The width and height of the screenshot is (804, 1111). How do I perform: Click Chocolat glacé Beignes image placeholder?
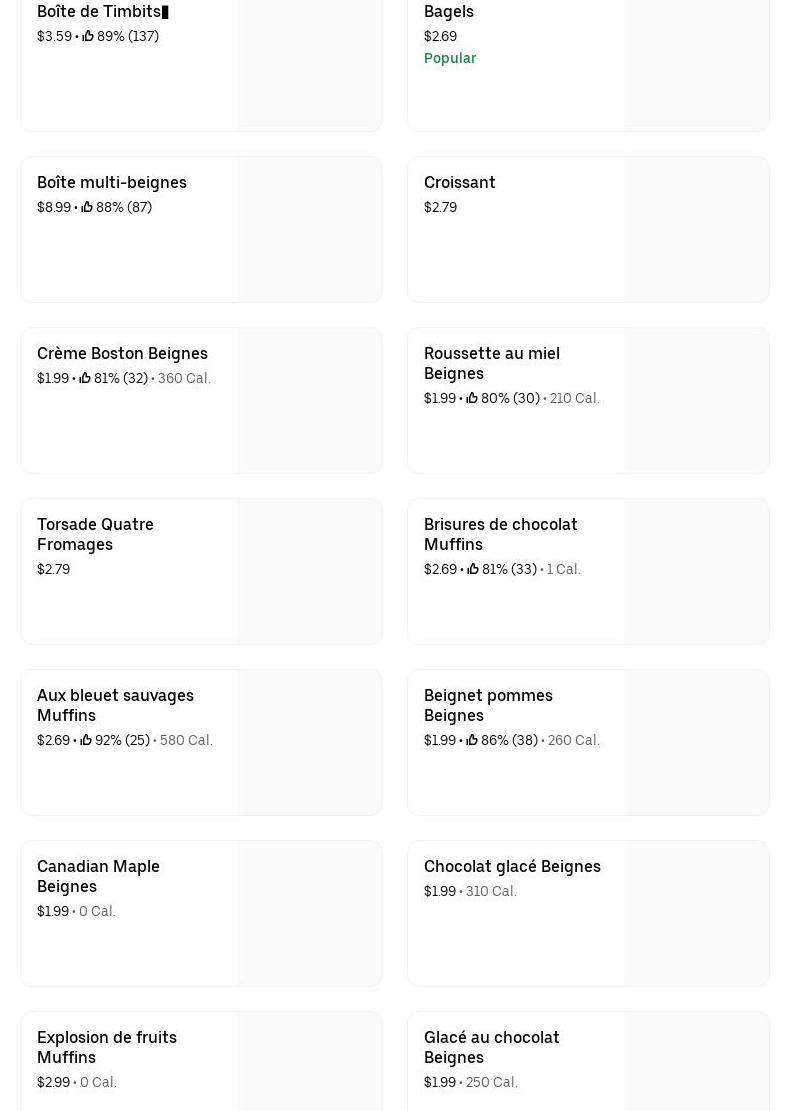pyautogui.click(x=696, y=913)
